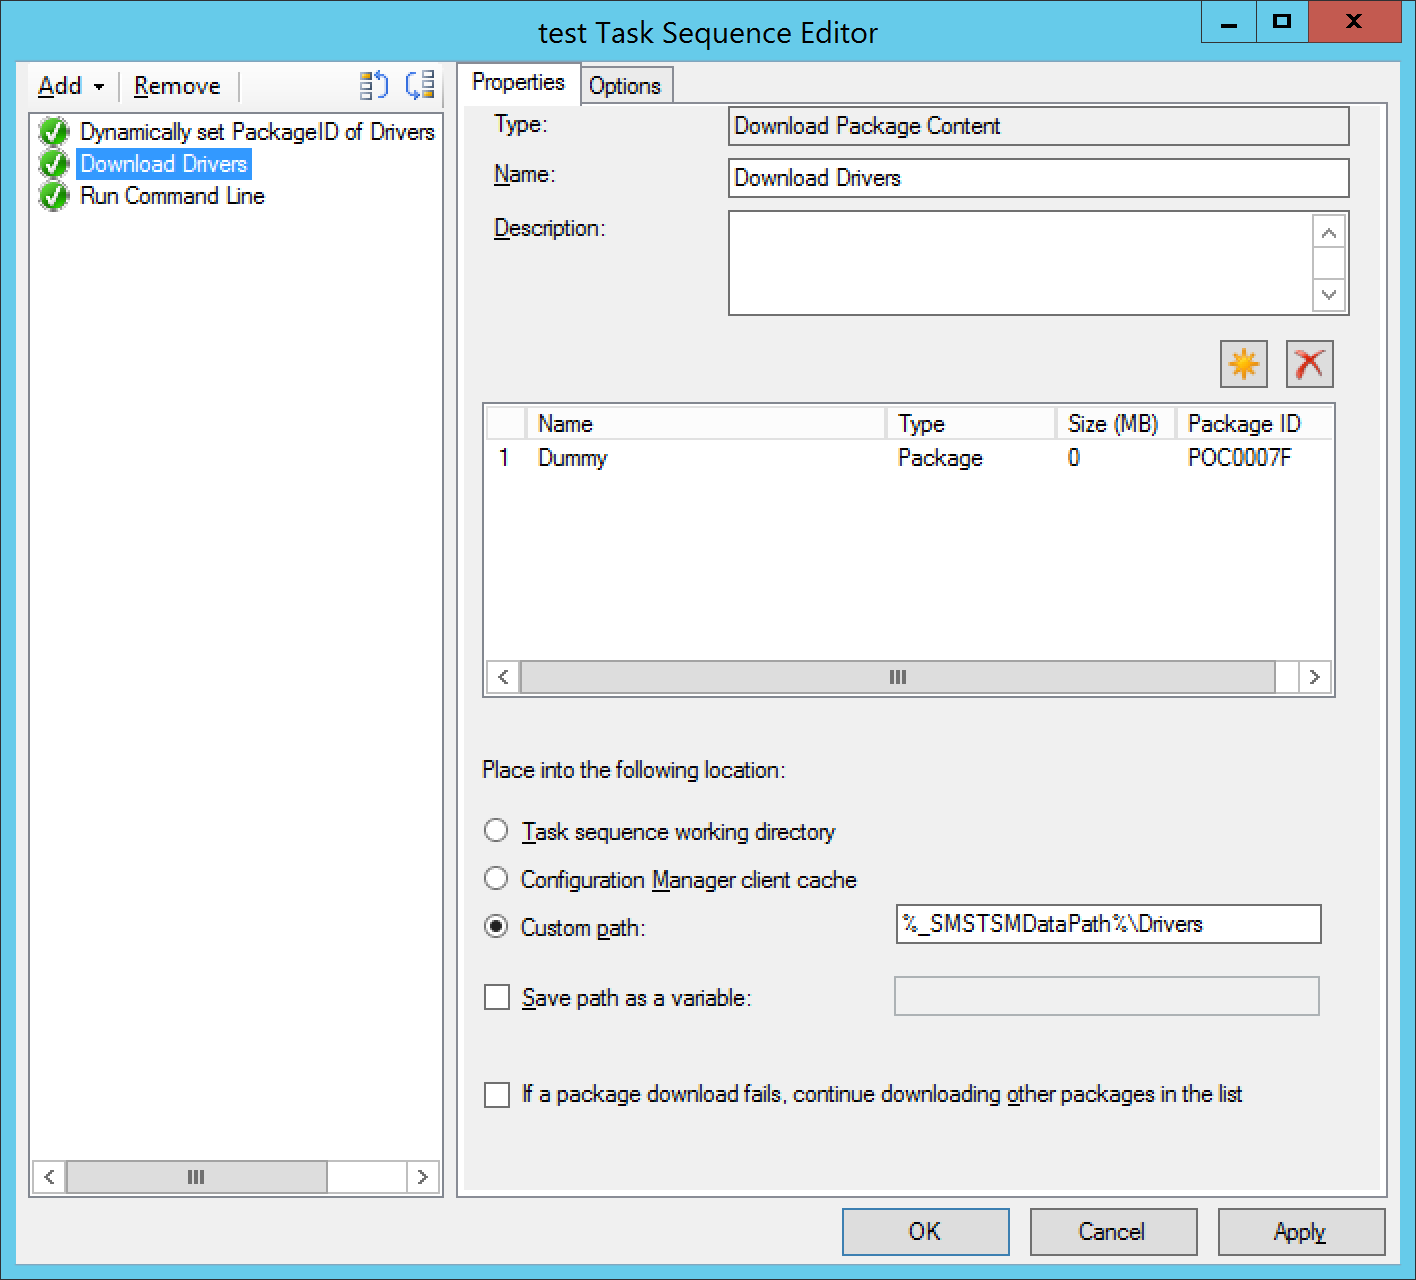Sort the package list by Type column
The width and height of the screenshot is (1416, 1280).
971,424
